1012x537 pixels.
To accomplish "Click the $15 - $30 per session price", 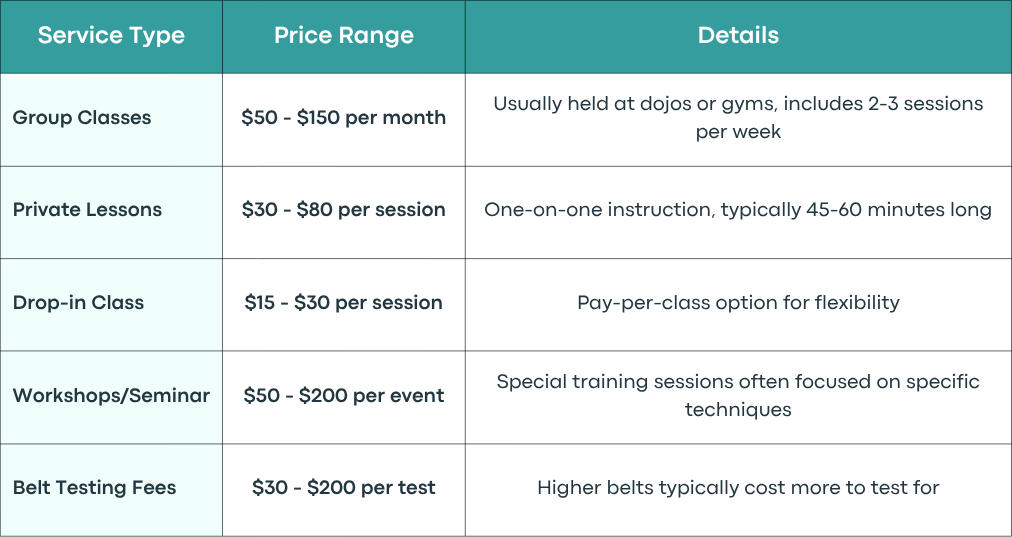I will click(344, 303).
